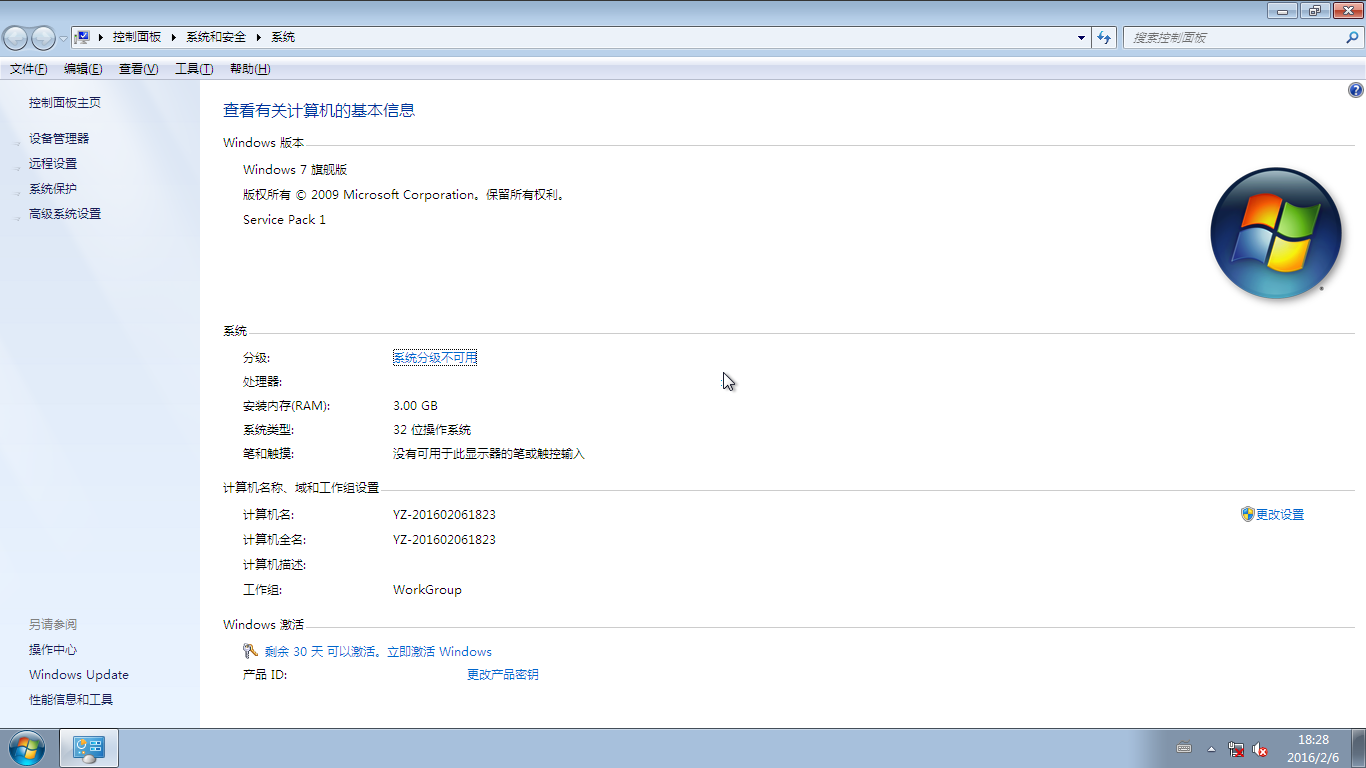Open the Start menu orb
1366x768 pixels.
[25, 748]
